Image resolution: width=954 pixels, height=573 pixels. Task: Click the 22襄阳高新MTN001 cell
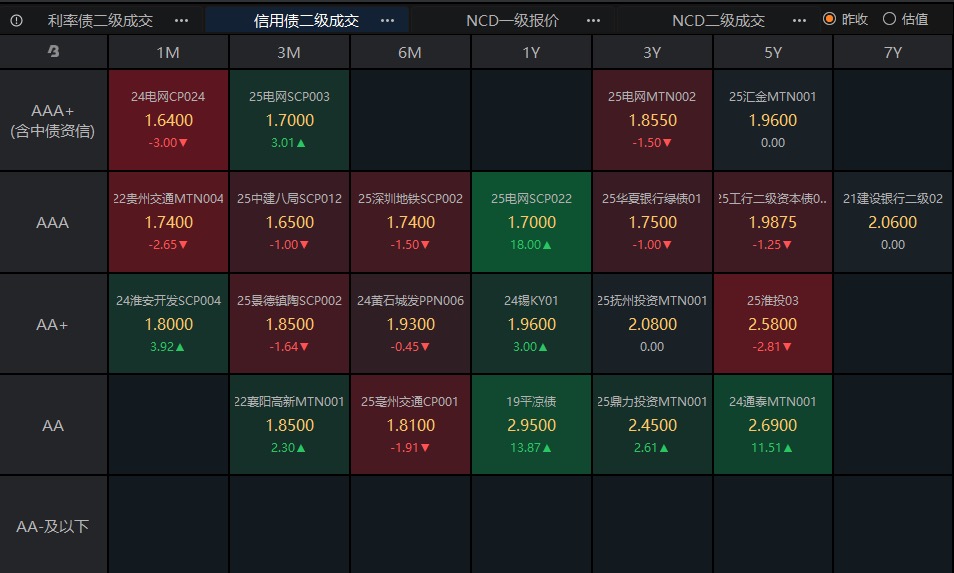pyautogui.click(x=290, y=425)
